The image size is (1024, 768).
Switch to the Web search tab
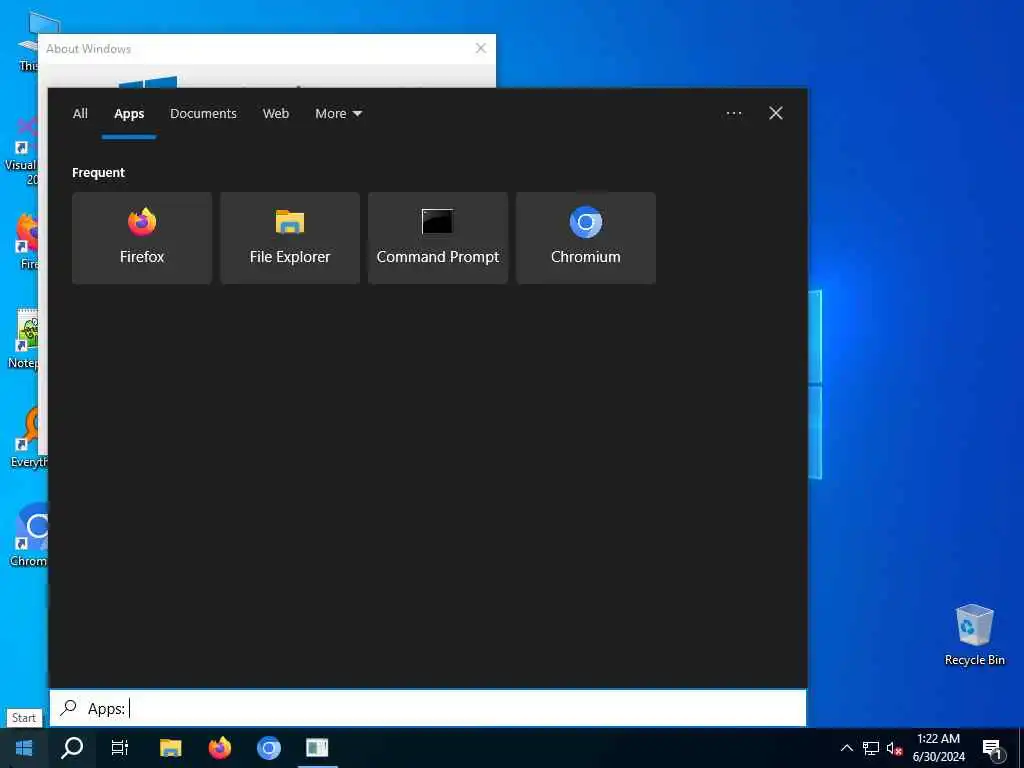276,114
